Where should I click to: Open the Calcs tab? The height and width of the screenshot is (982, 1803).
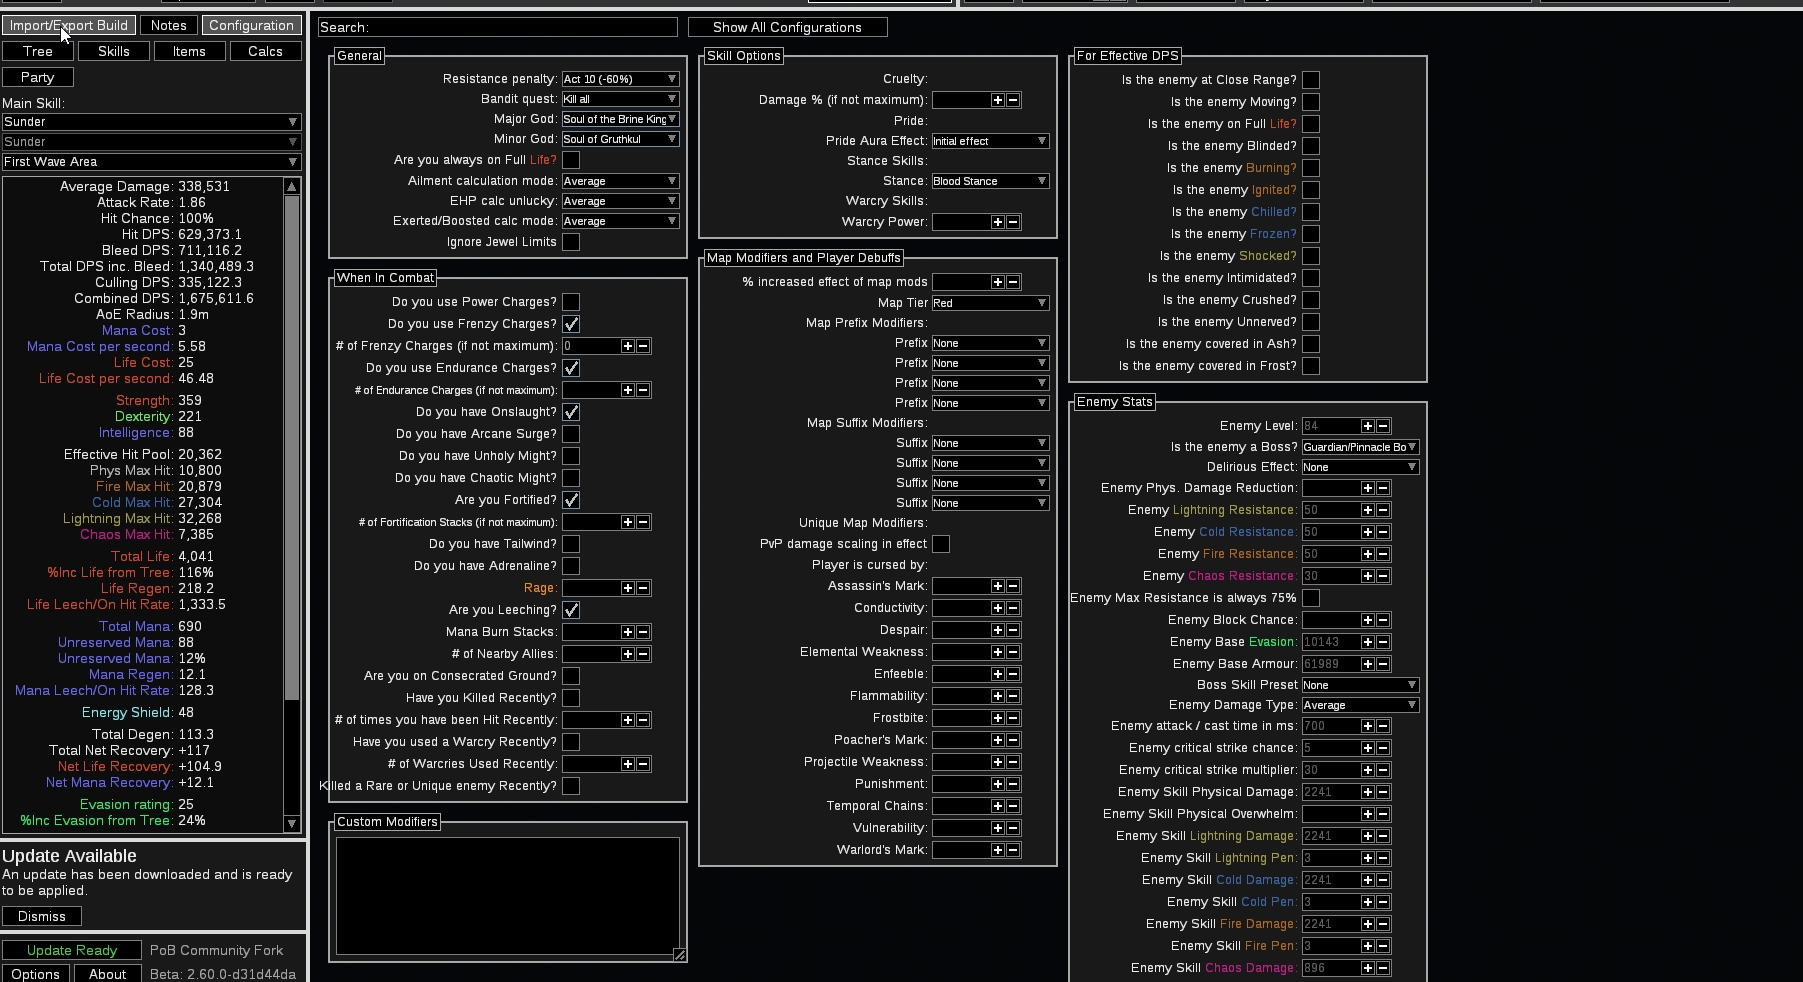tap(265, 51)
